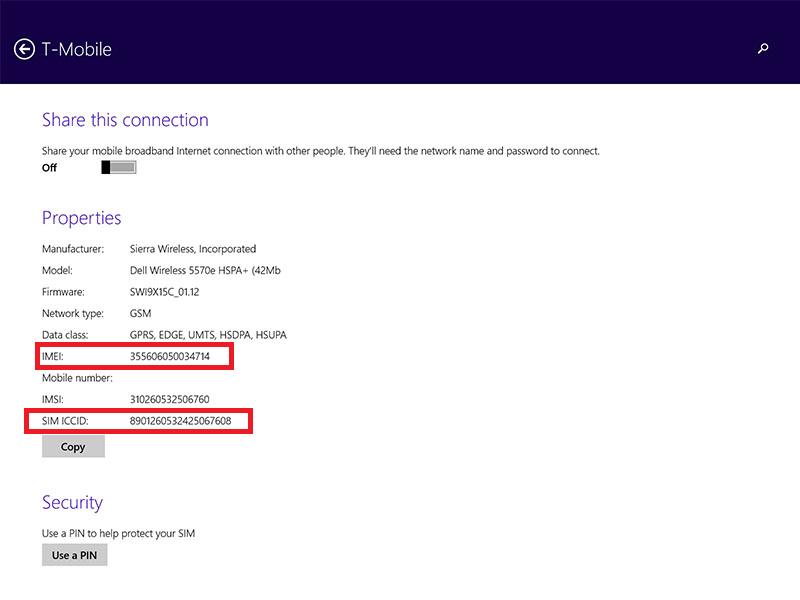Click the search icon in top-right corner
The height and width of the screenshot is (600, 800).
pyautogui.click(x=763, y=48)
